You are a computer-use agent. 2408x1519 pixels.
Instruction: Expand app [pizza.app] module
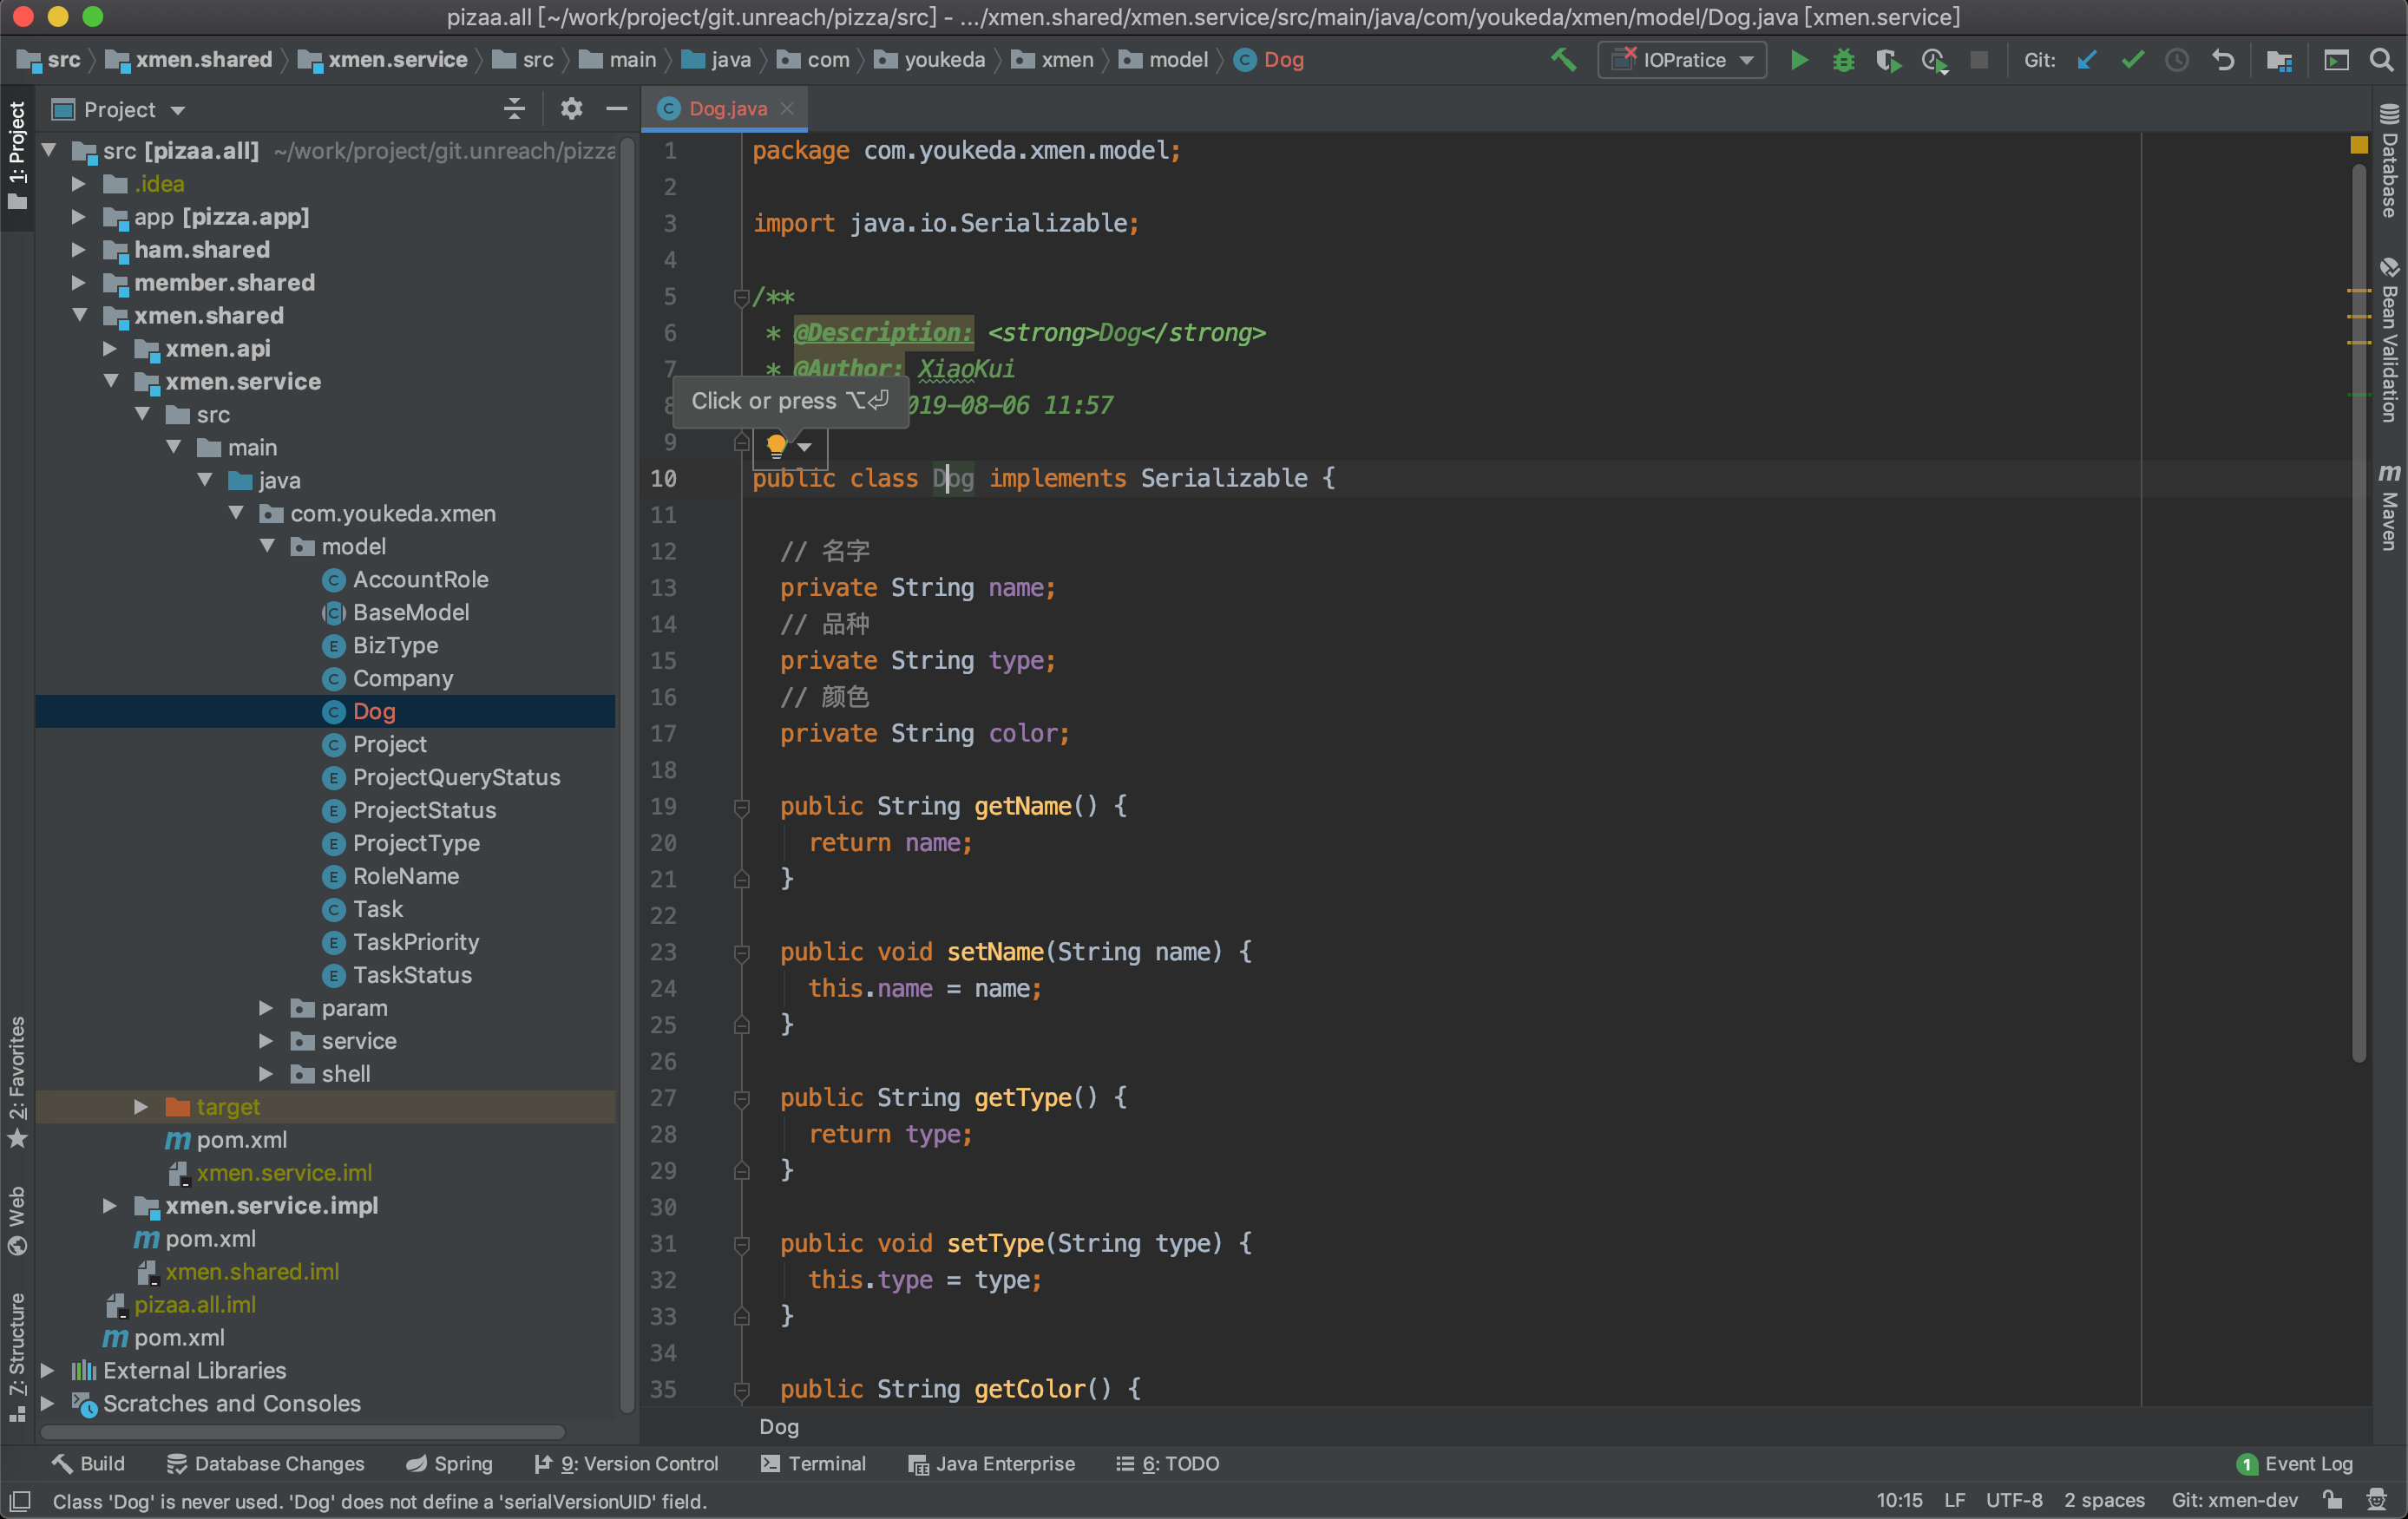[x=78, y=217]
